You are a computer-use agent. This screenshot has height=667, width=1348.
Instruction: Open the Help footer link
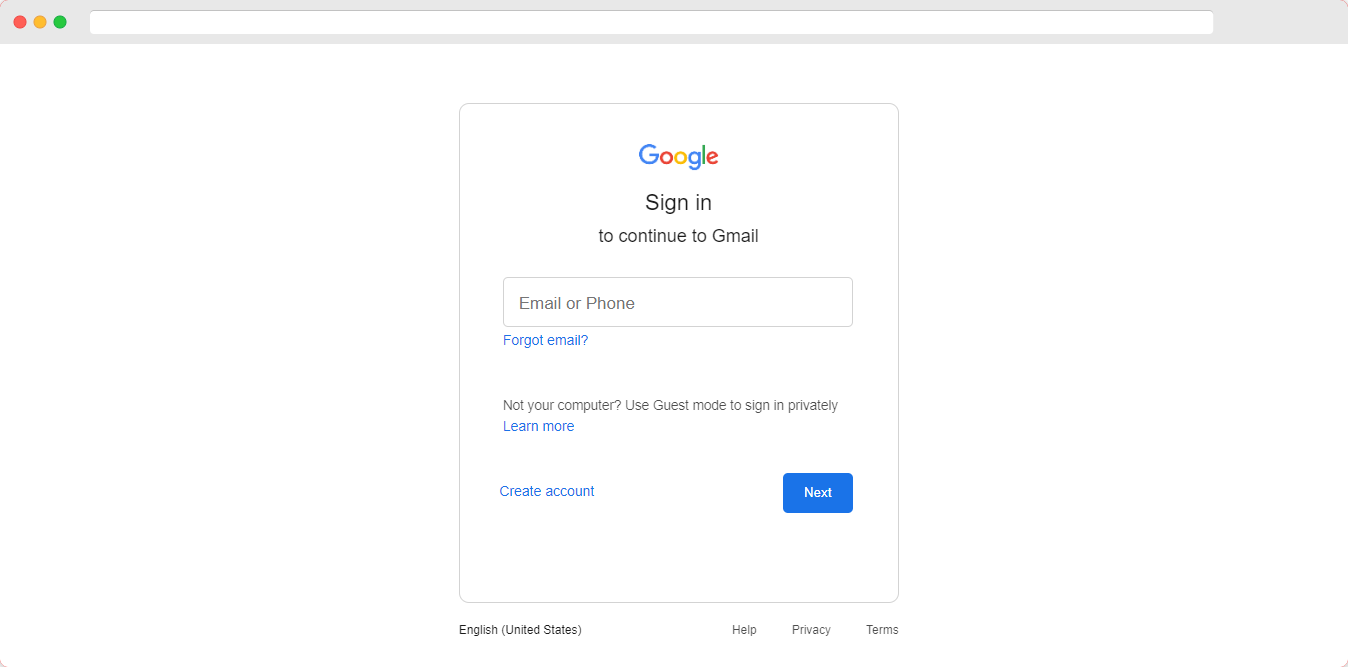coord(744,630)
